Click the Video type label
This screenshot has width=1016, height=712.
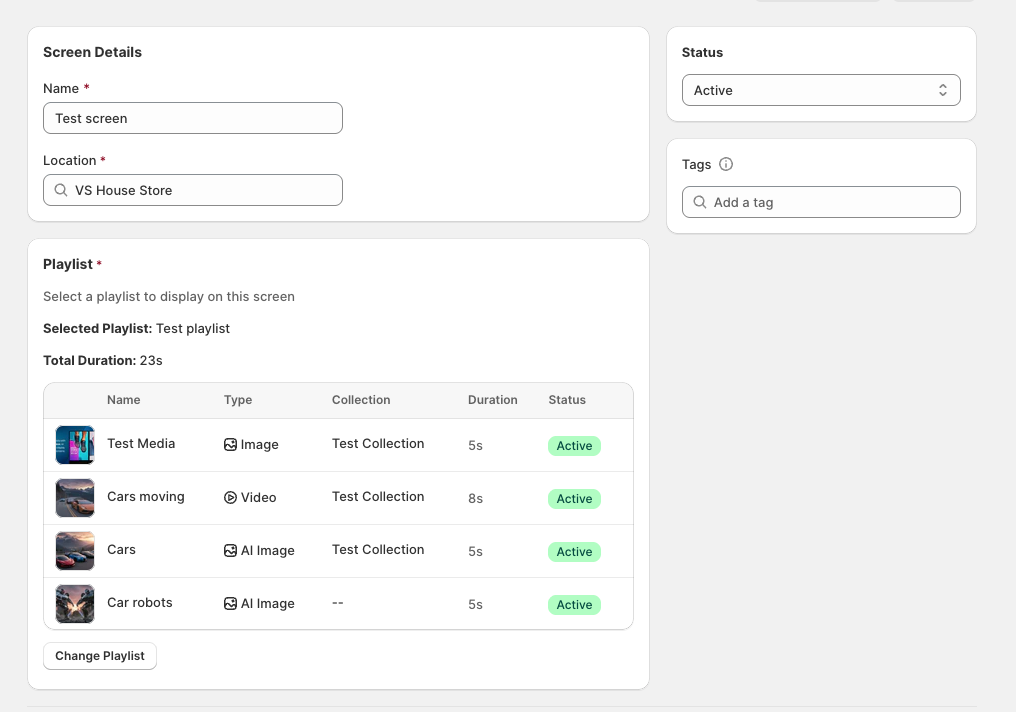coord(259,498)
